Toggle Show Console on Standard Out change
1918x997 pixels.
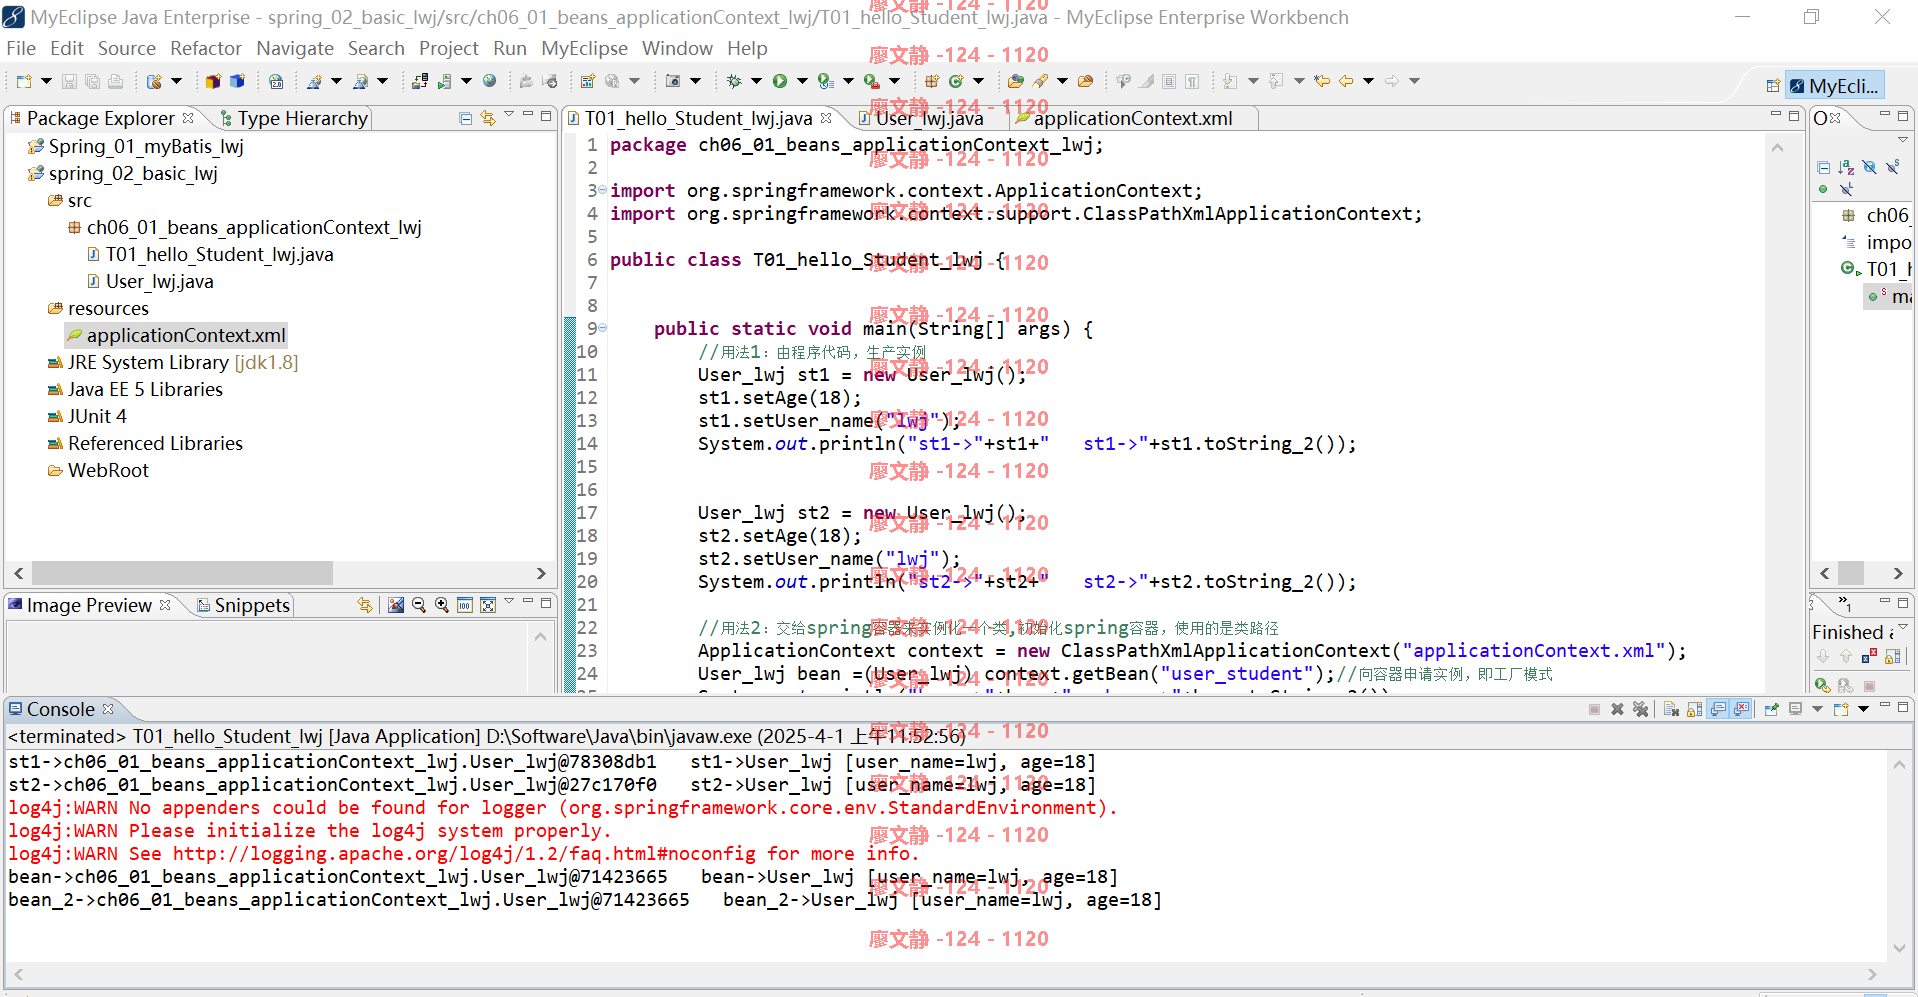[x=1718, y=709]
